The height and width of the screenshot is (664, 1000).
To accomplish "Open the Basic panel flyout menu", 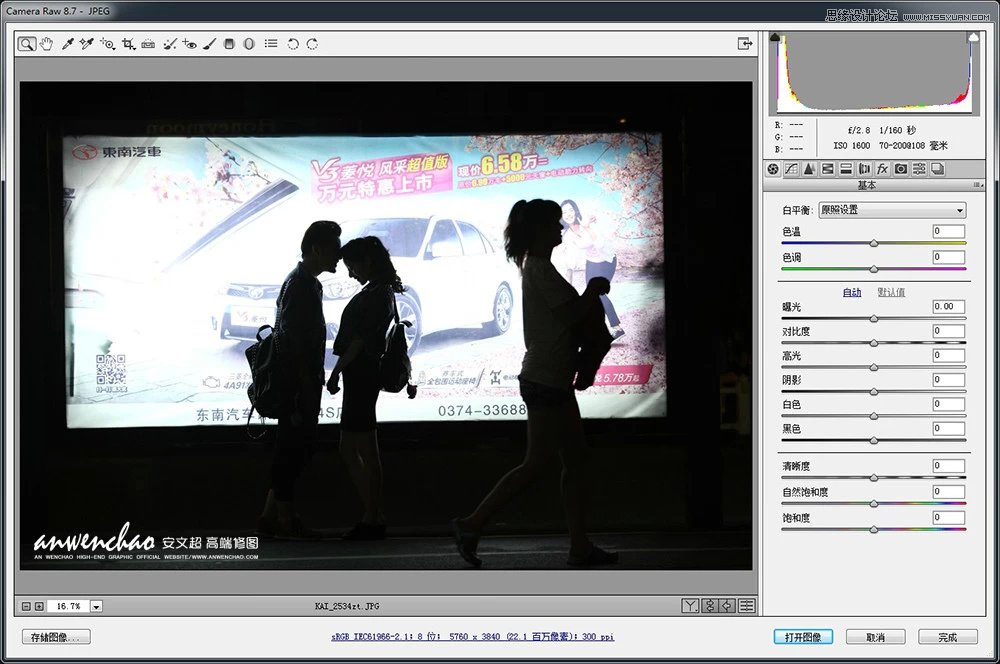I will pos(978,185).
